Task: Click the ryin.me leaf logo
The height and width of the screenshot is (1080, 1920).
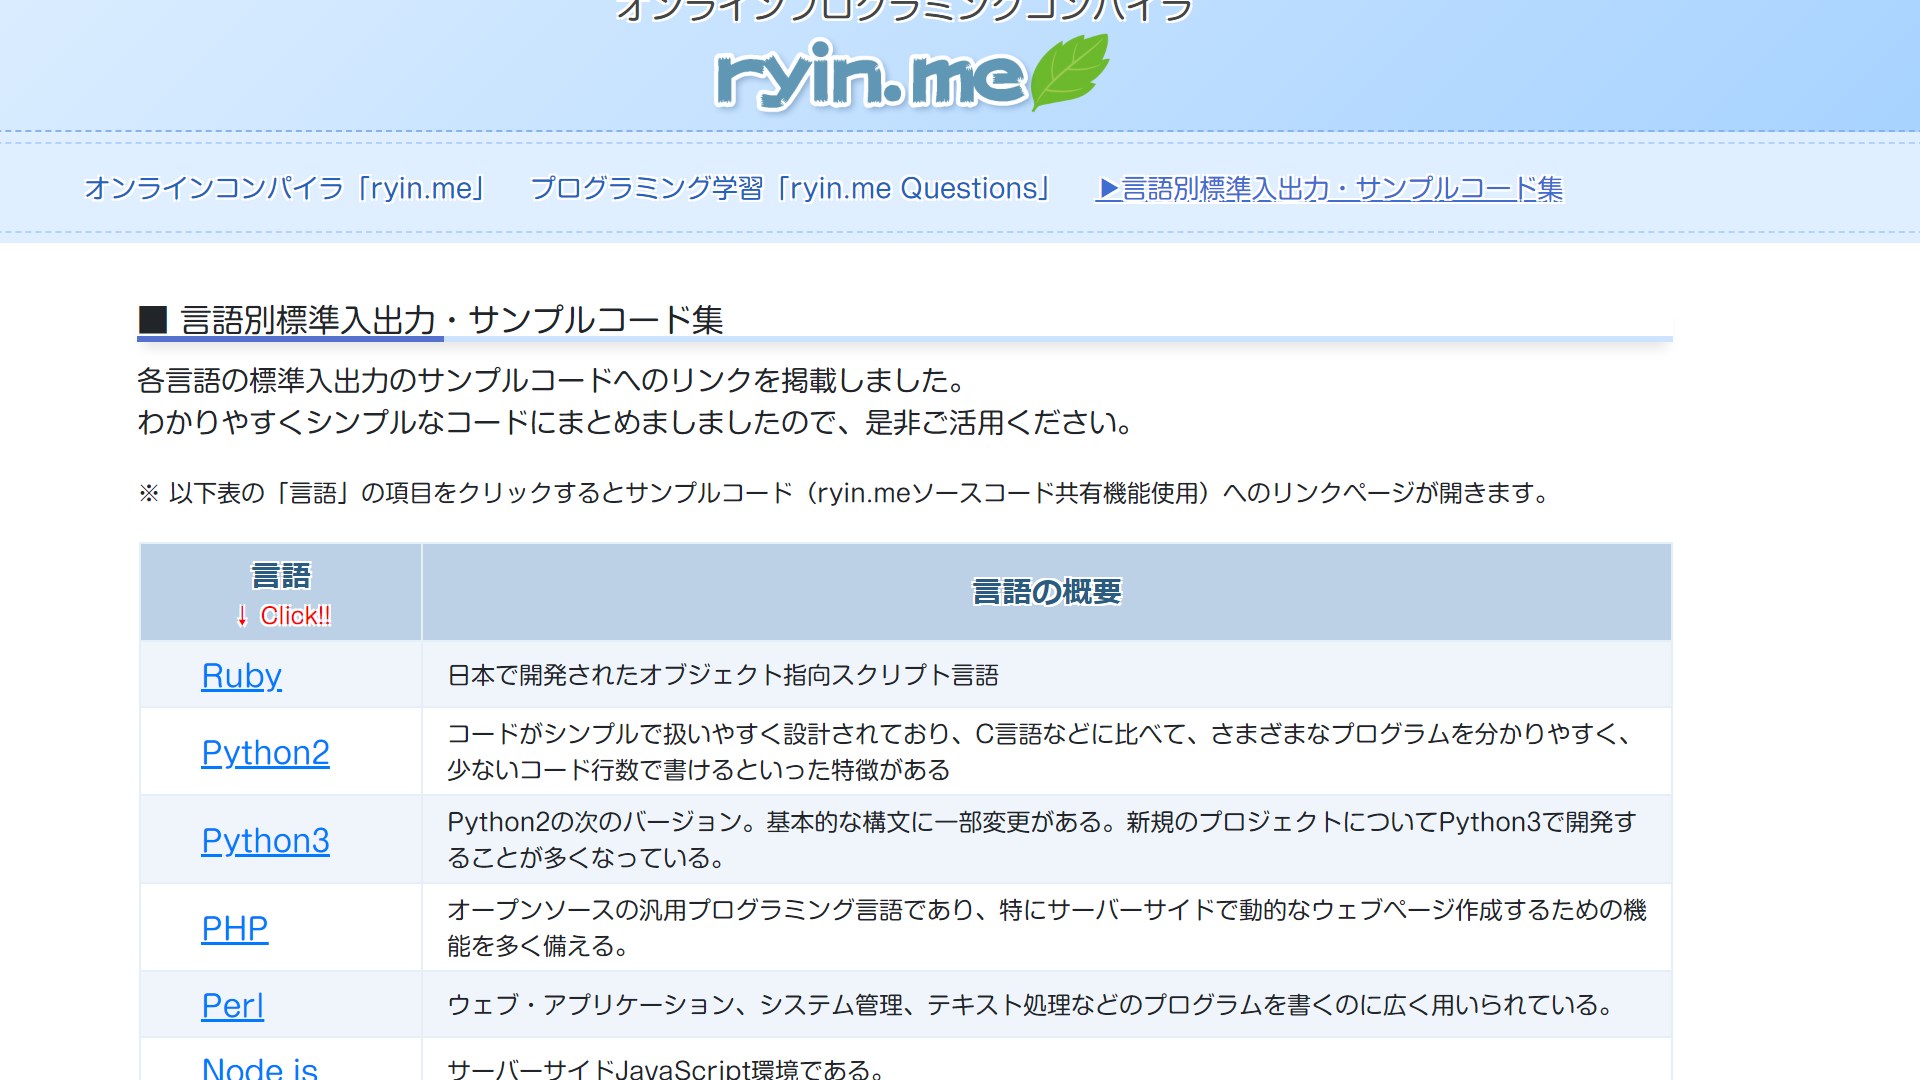Action: 1070,70
